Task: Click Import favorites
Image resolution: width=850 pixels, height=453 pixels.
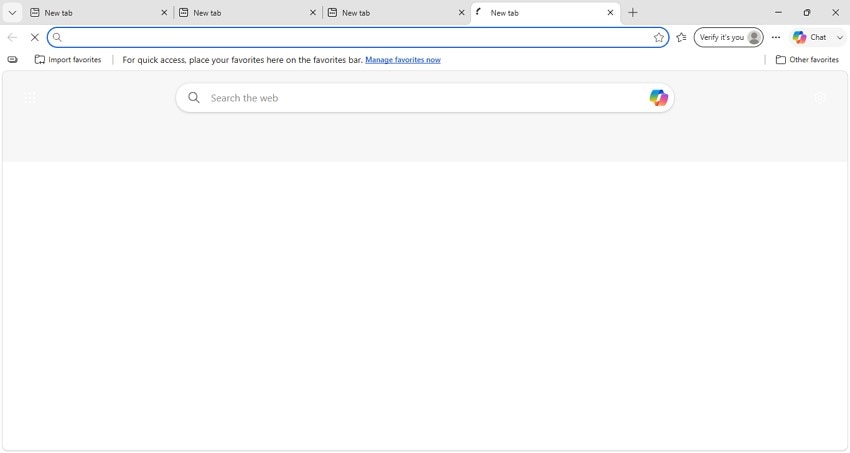Action: (68, 60)
